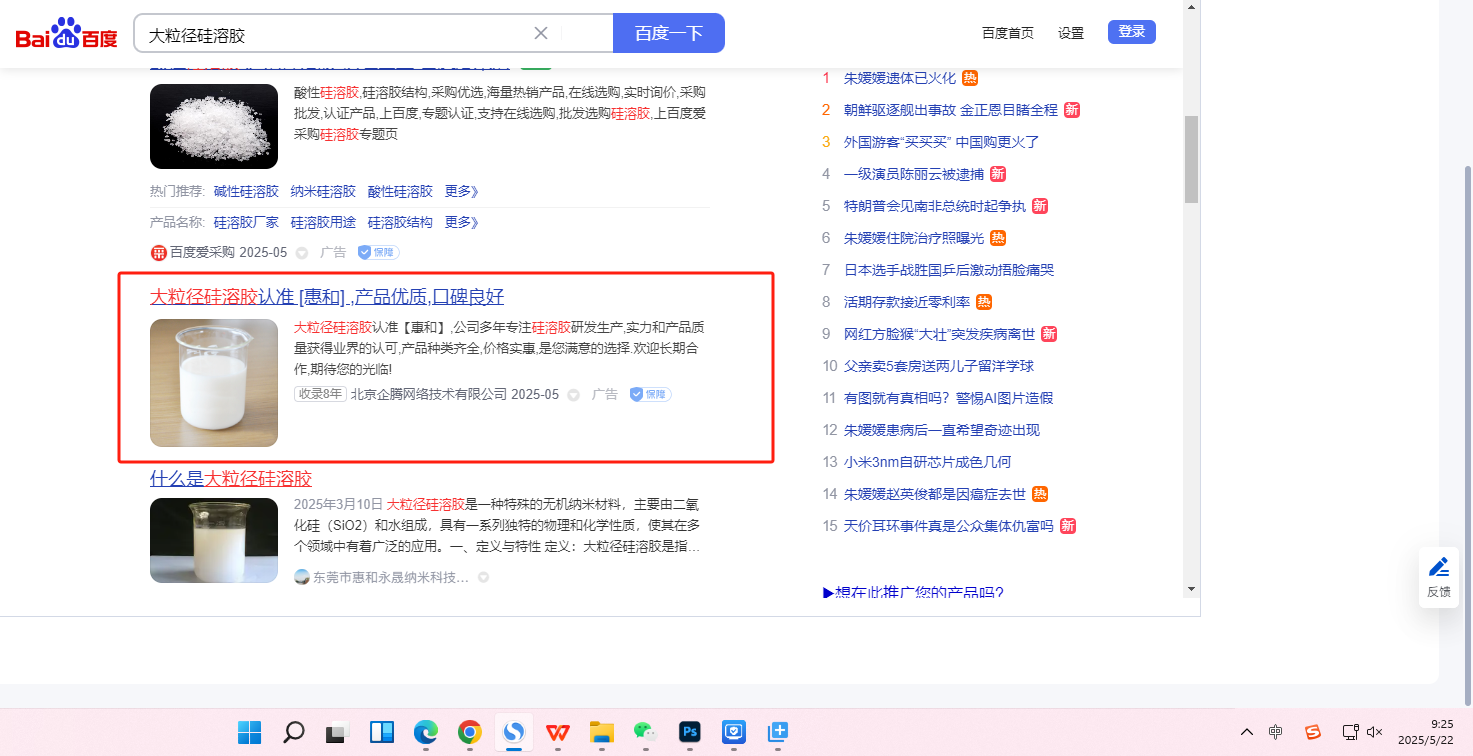Image resolution: width=1473 pixels, height=756 pixels.
Task: Launch WeChat from the taskbar
Action: coord(645,732)
